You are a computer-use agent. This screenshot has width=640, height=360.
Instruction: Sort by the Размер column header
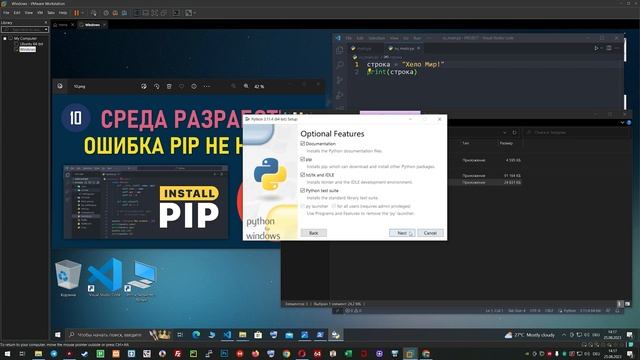(x=505, y=143)
